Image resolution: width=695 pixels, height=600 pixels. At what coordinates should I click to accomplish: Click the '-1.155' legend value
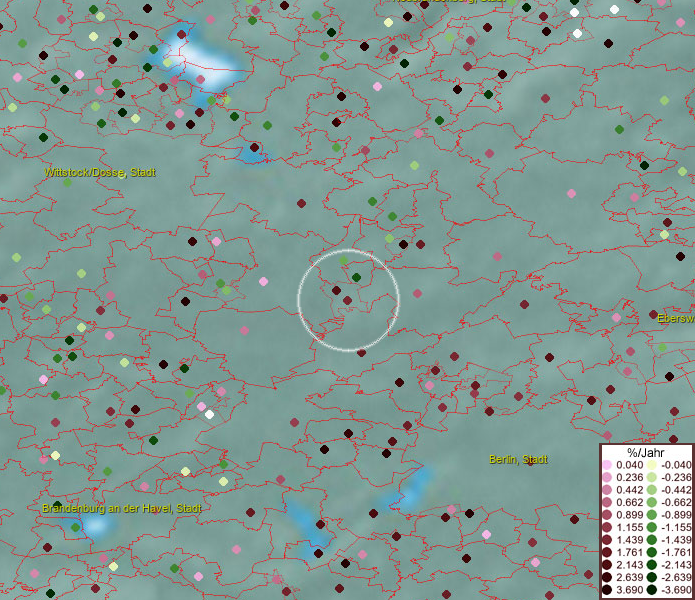pyautogui.click(x=676, y=527)
